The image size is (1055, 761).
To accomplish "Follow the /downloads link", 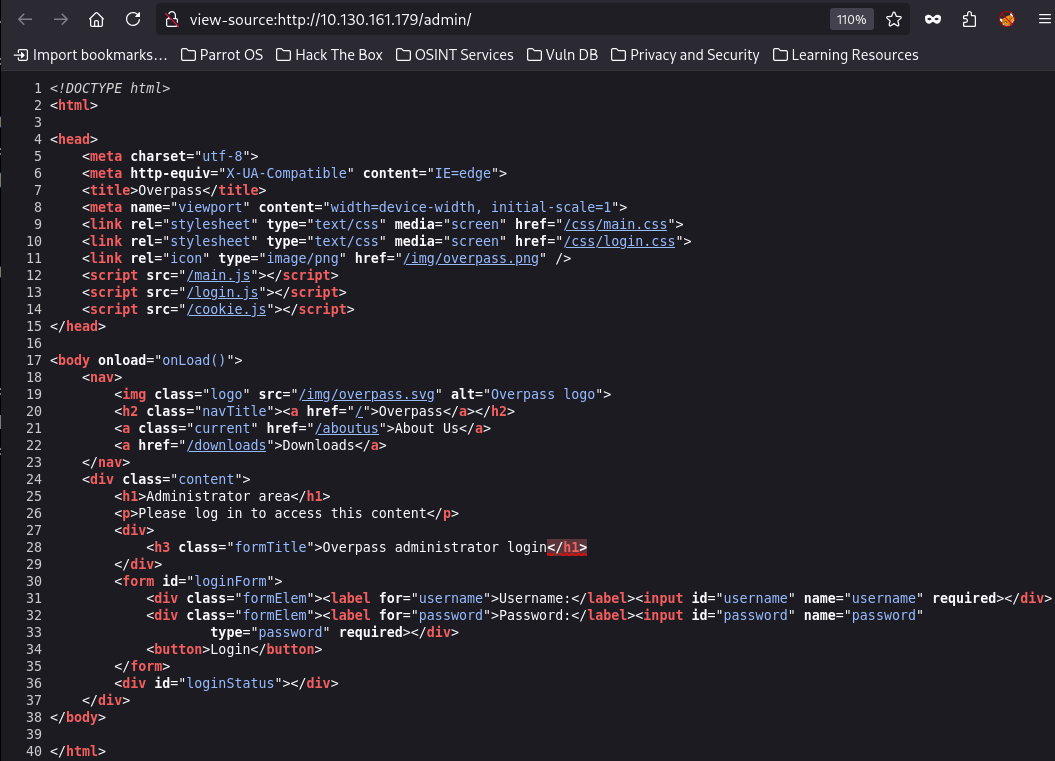I will pos(227,445).
